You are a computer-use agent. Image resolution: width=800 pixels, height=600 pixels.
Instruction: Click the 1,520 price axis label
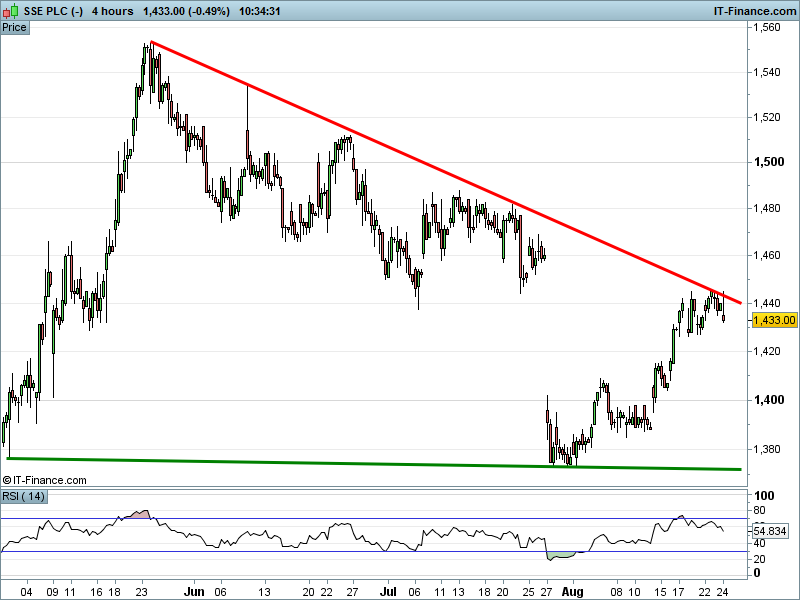coord(767,117)
